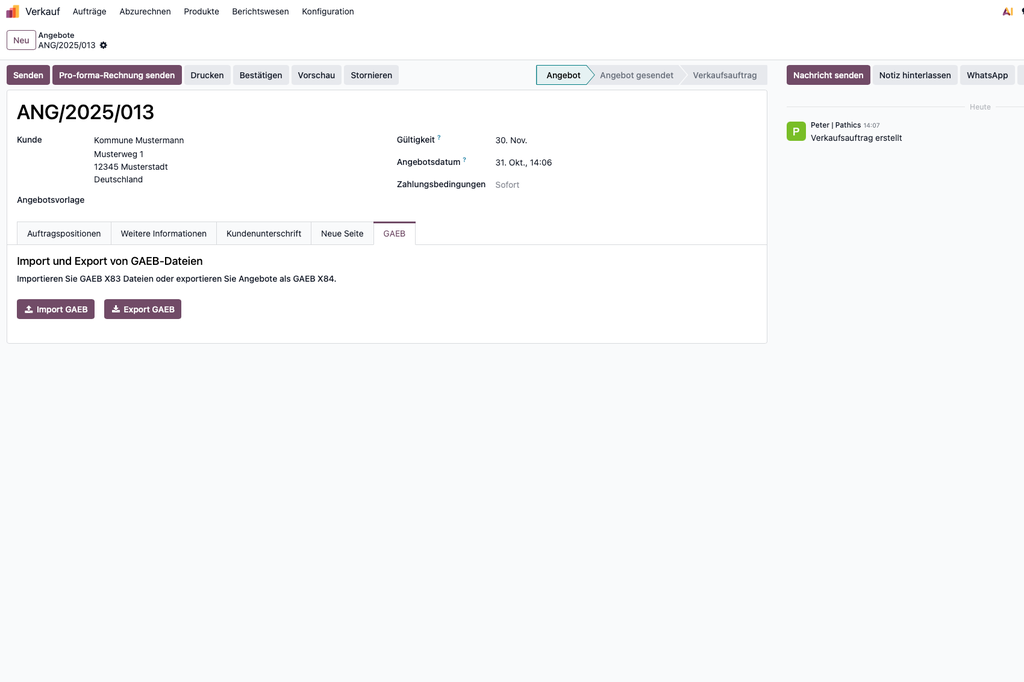Click the Angebote breadcrumb link
Screen dimensions: 1024x682
[56, 35]
